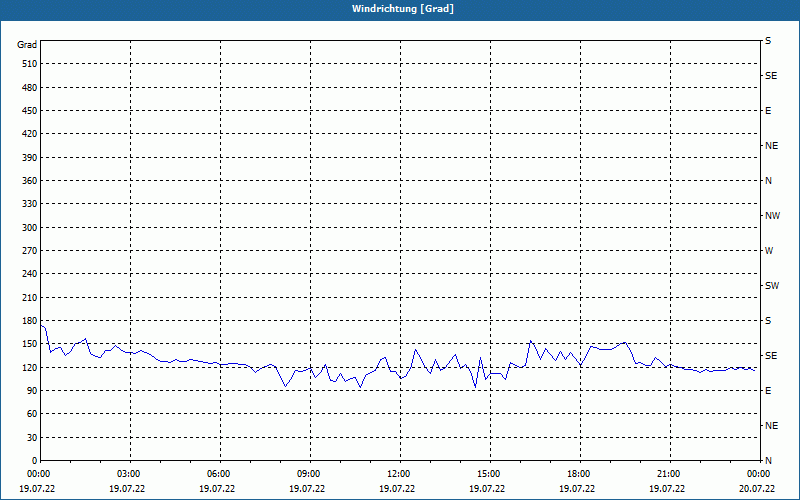Click the SW compass label
Viewport: 800px width, 500px height.
coord(772,286)
